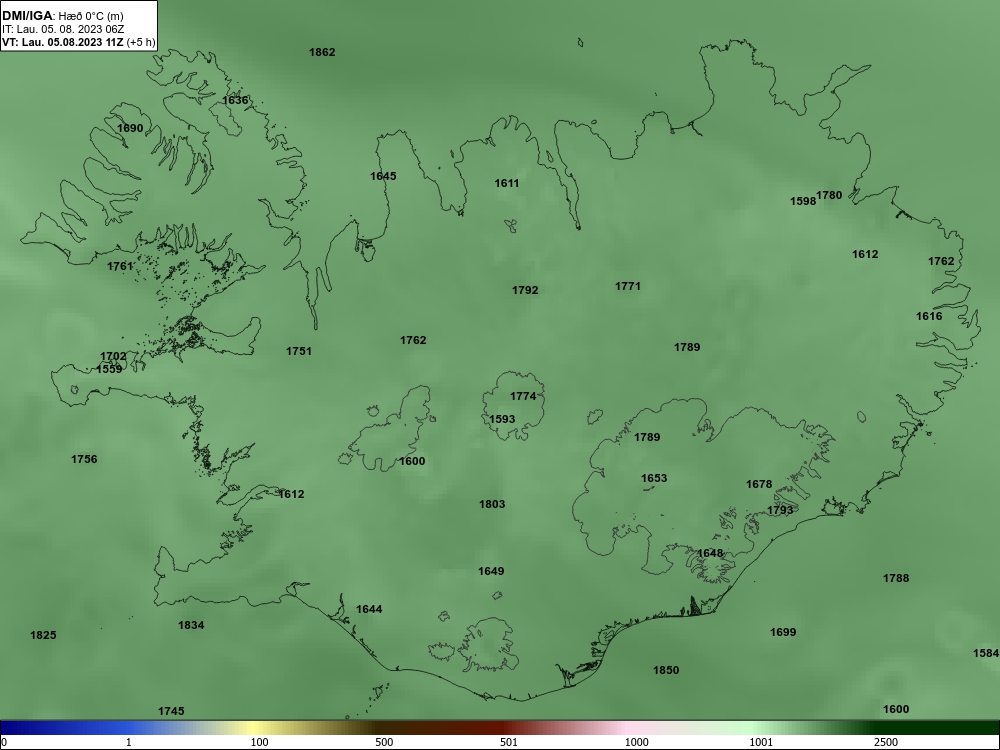
Task: Click the 500 label on the color scale
Action: coord(384,742)
